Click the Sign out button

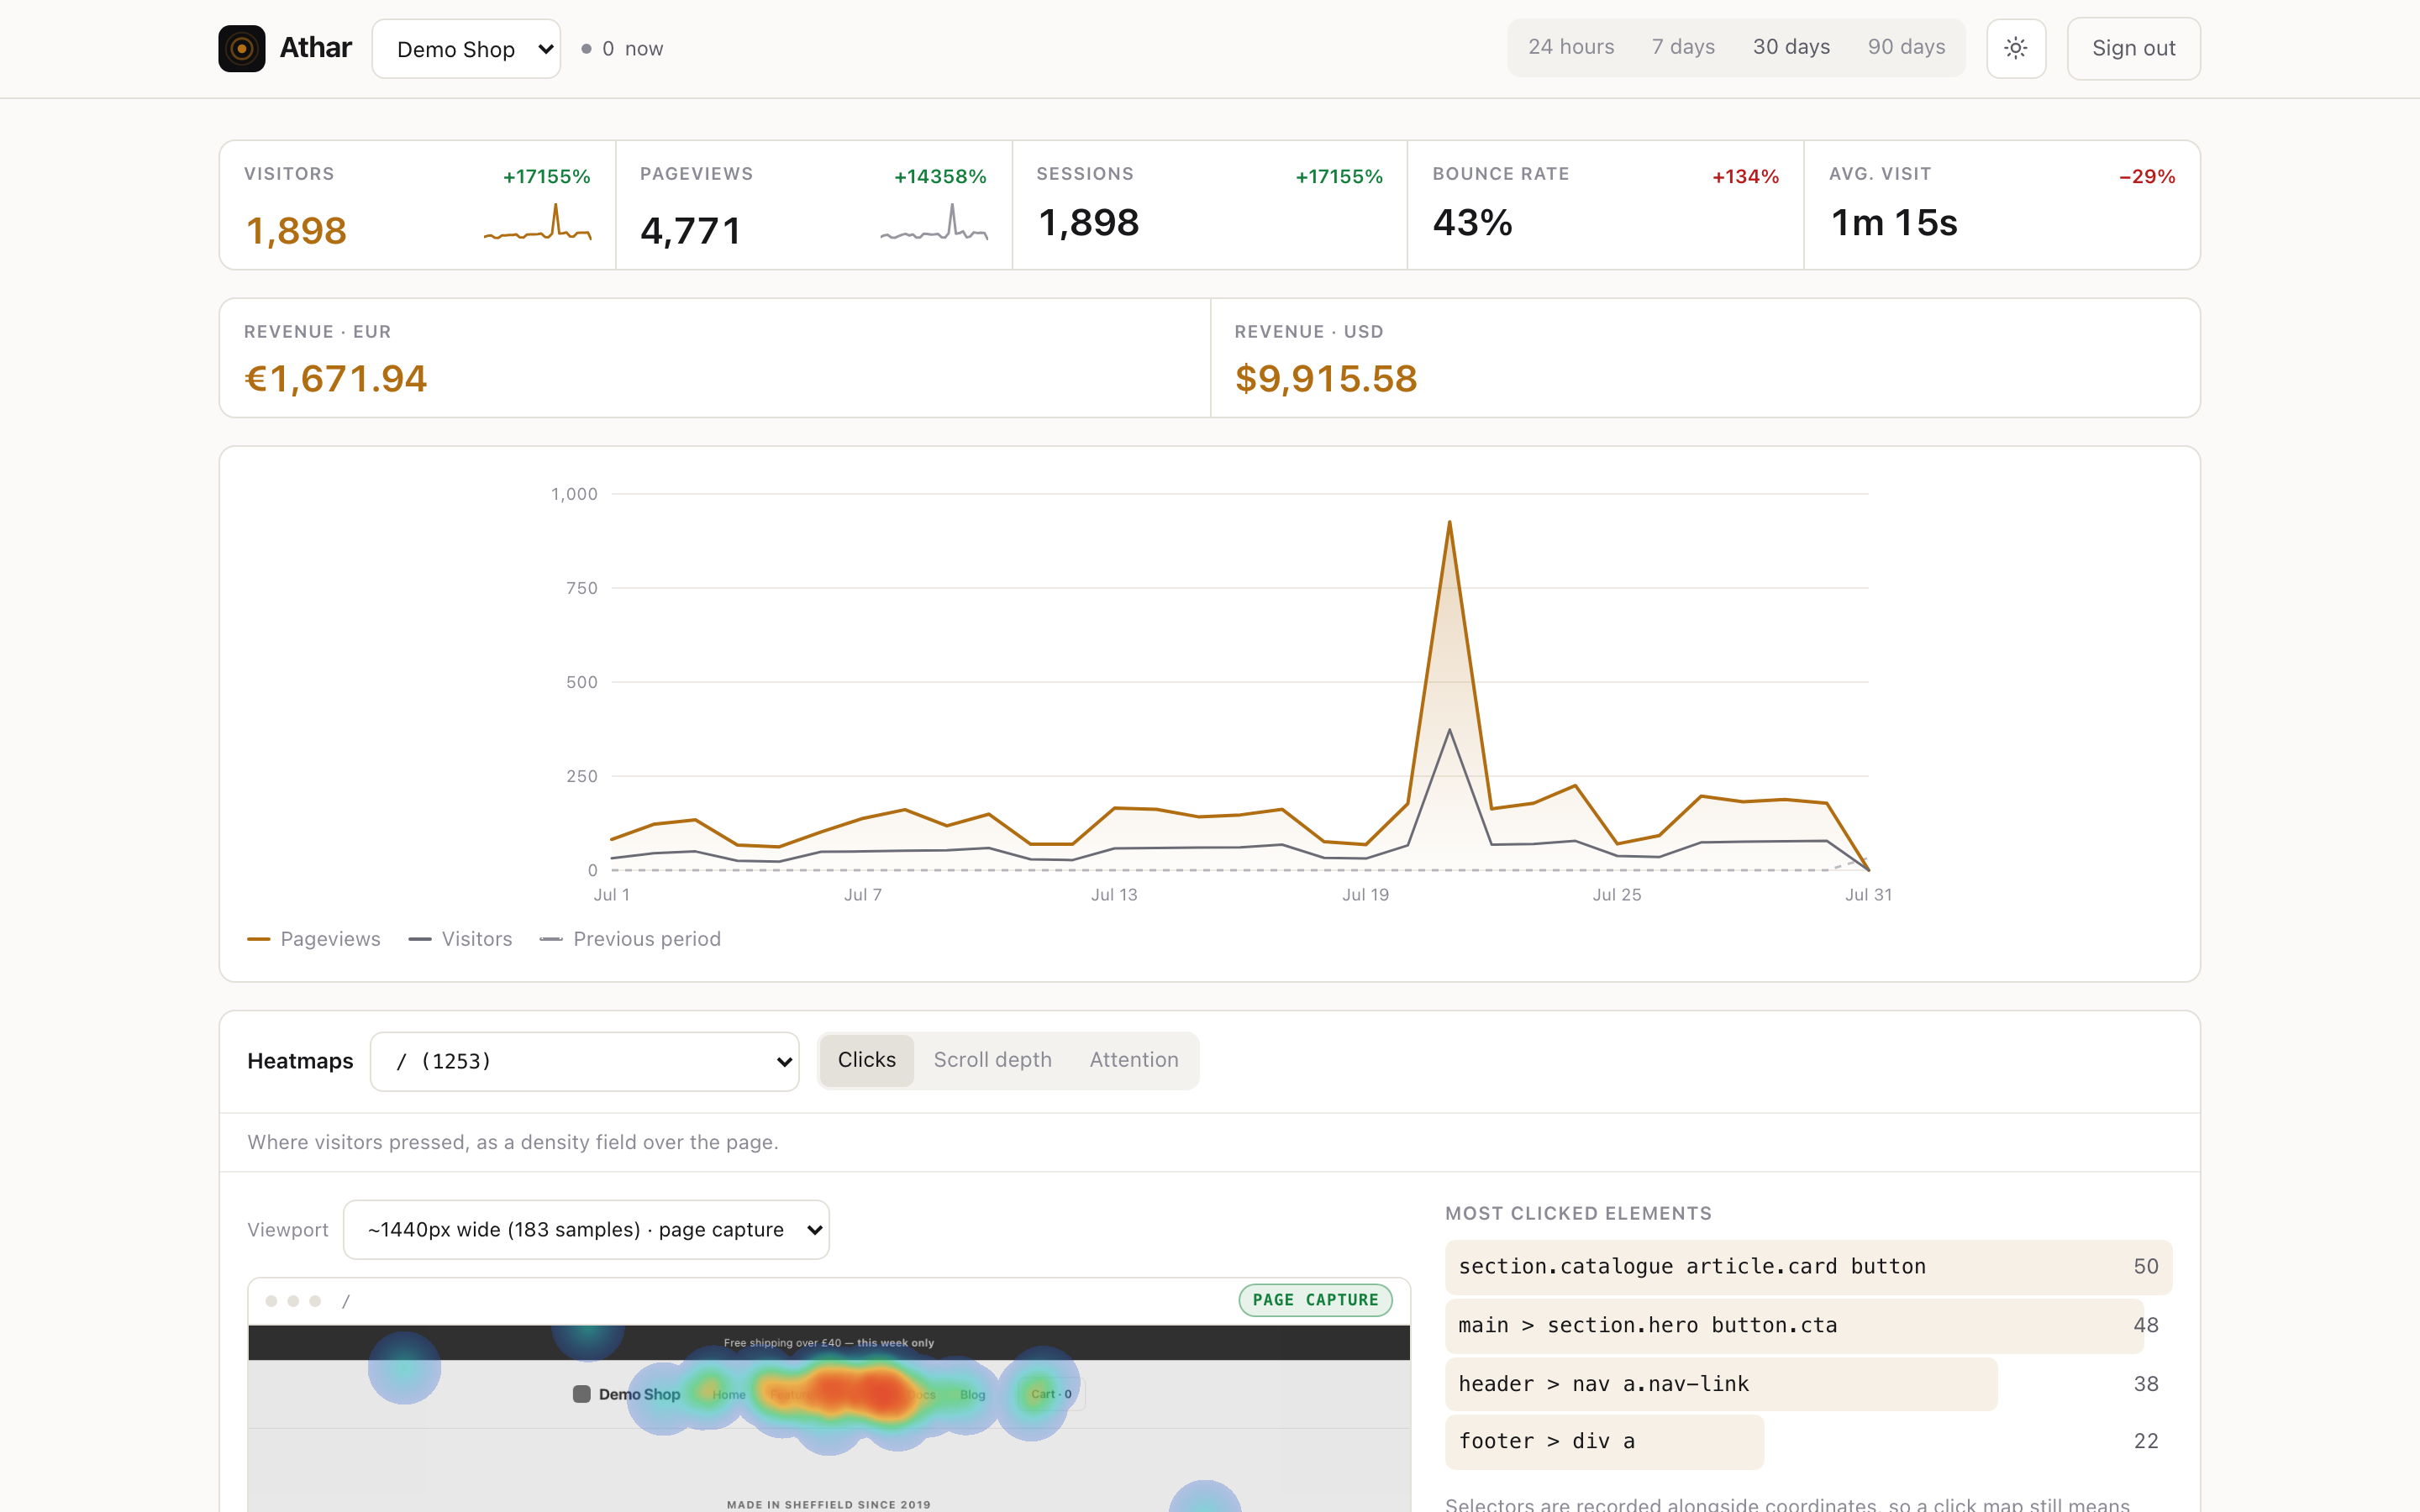[2133, 48]
